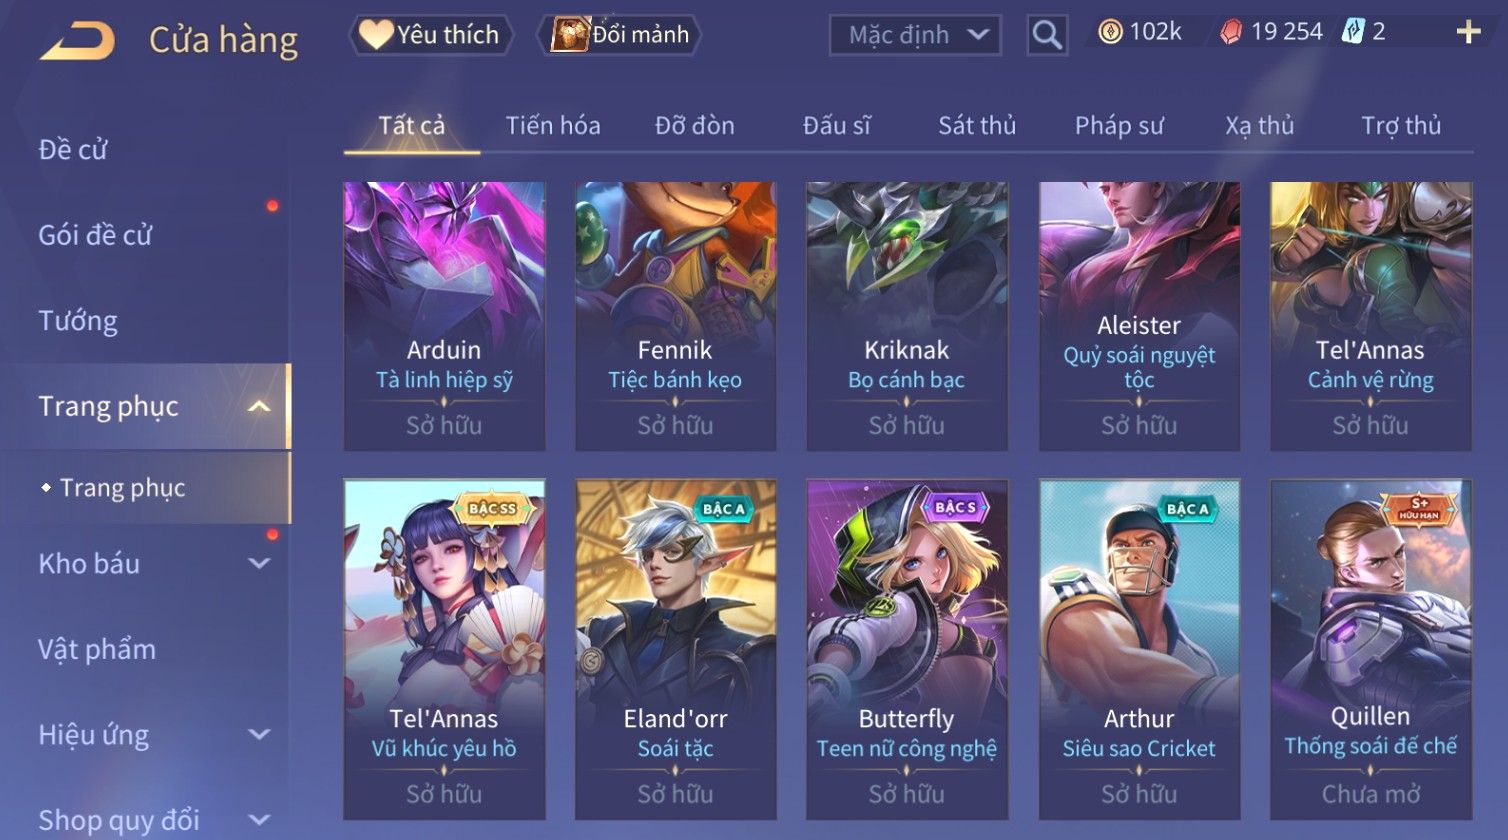Expand the Kho báu sidebar section
The height and width of the screenshot is (840, 1508).
coord(259,563)
